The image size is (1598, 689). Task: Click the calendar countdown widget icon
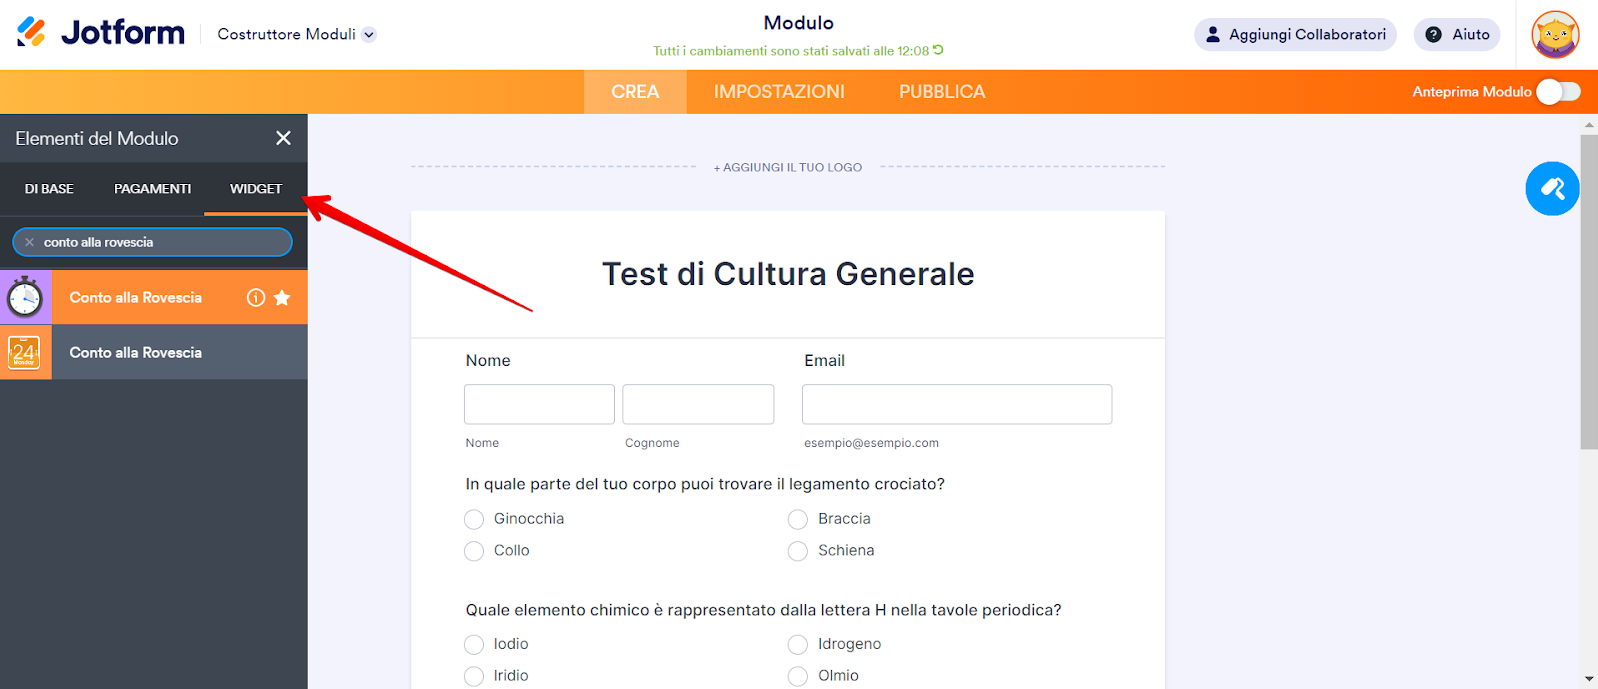point(25,353)
